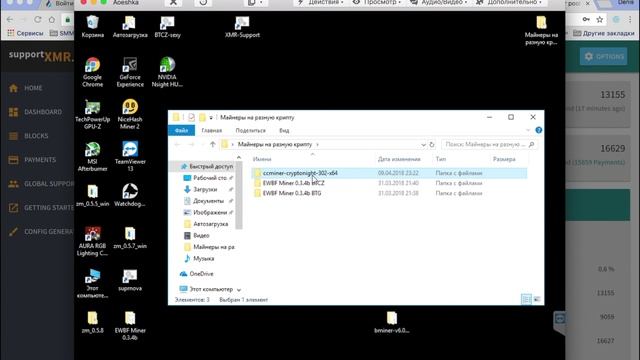The image size is (640, 360).
Task: Sort files by the Имя column header
Action: point(262,159)
